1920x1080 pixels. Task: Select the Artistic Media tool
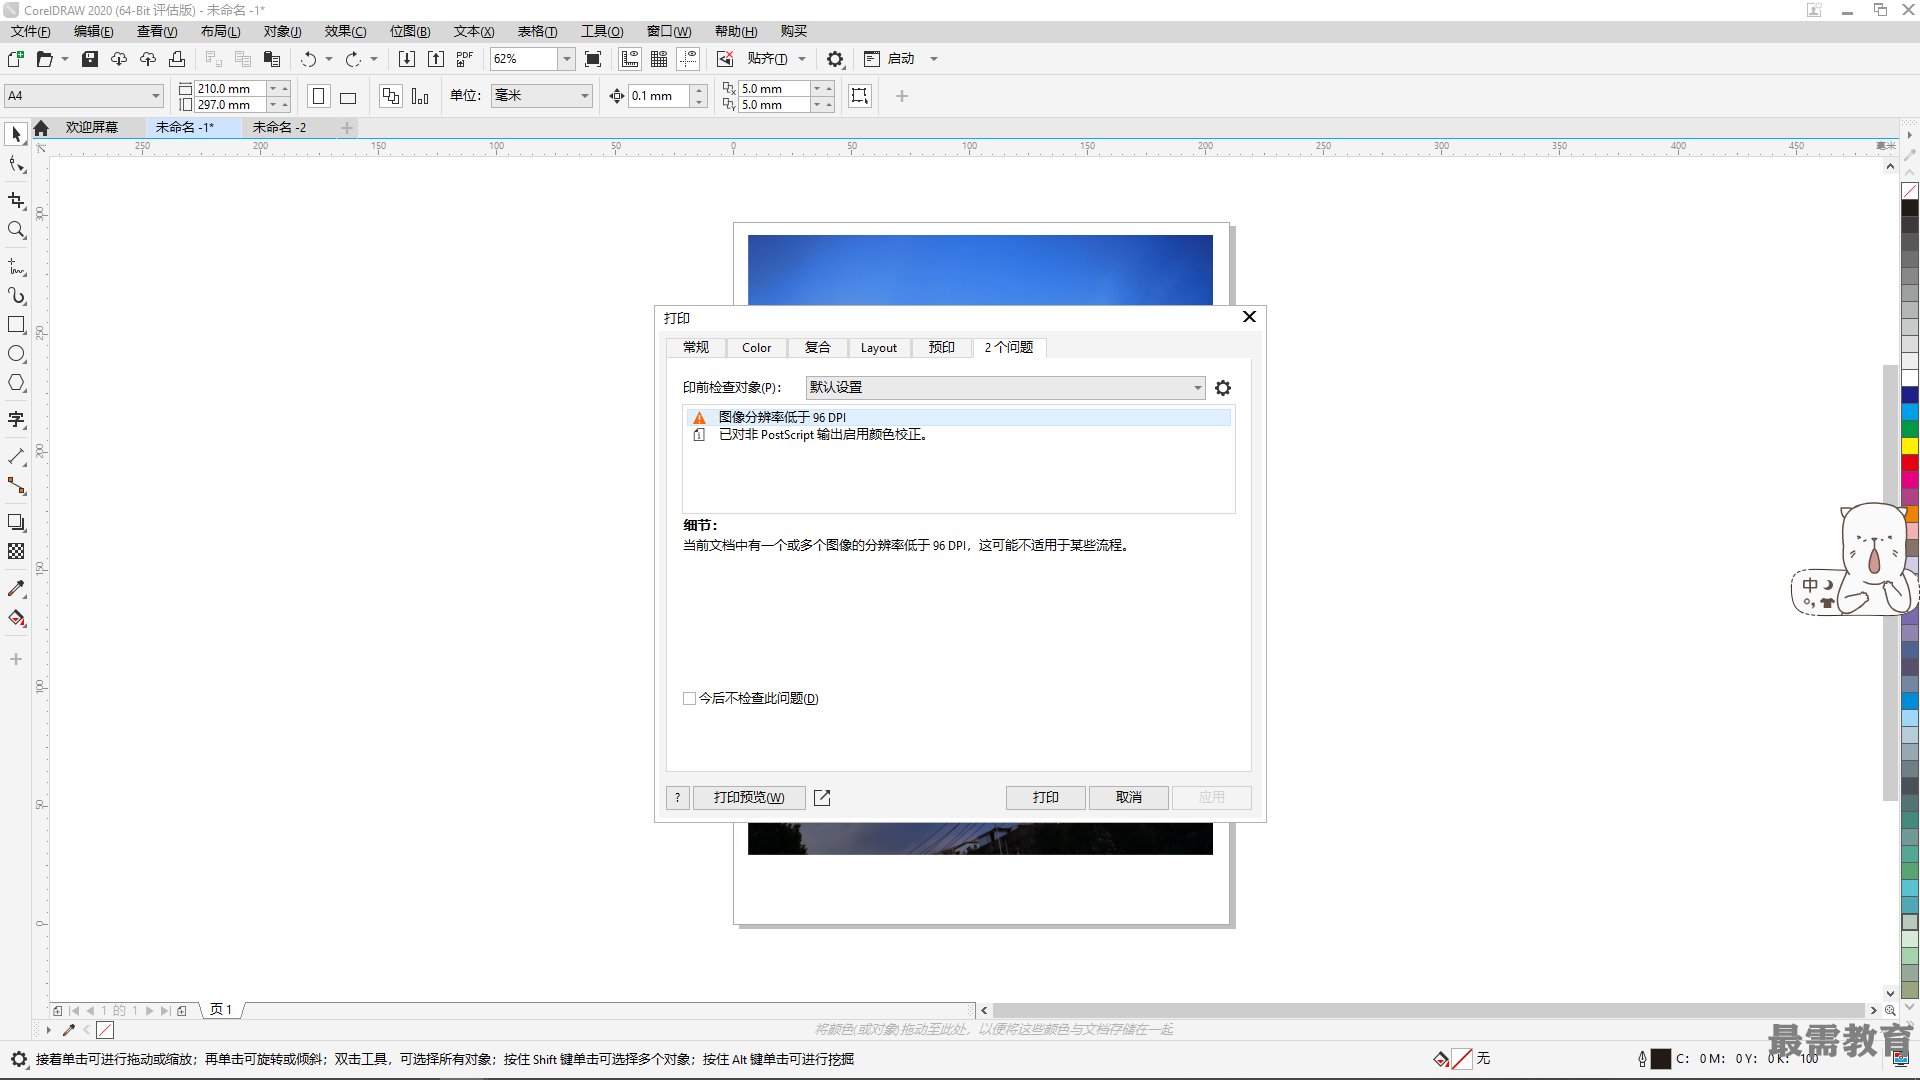coord(16,296)
